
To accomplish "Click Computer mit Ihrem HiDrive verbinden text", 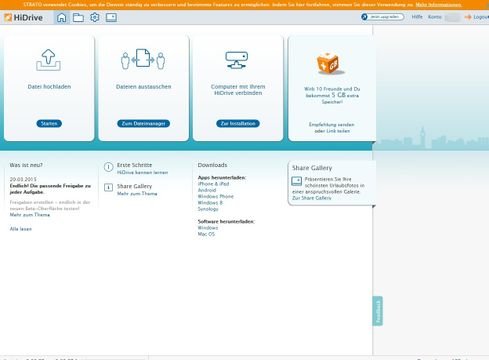I will [x=238, y=90].
